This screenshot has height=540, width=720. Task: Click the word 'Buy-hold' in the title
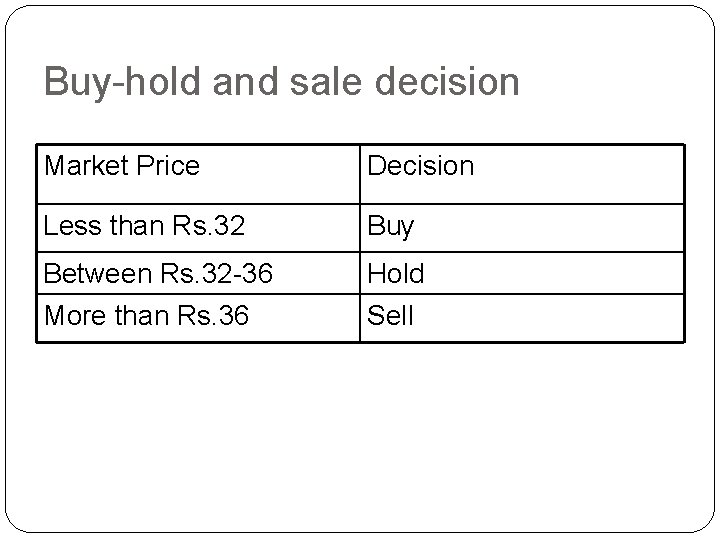pos(123,83)
